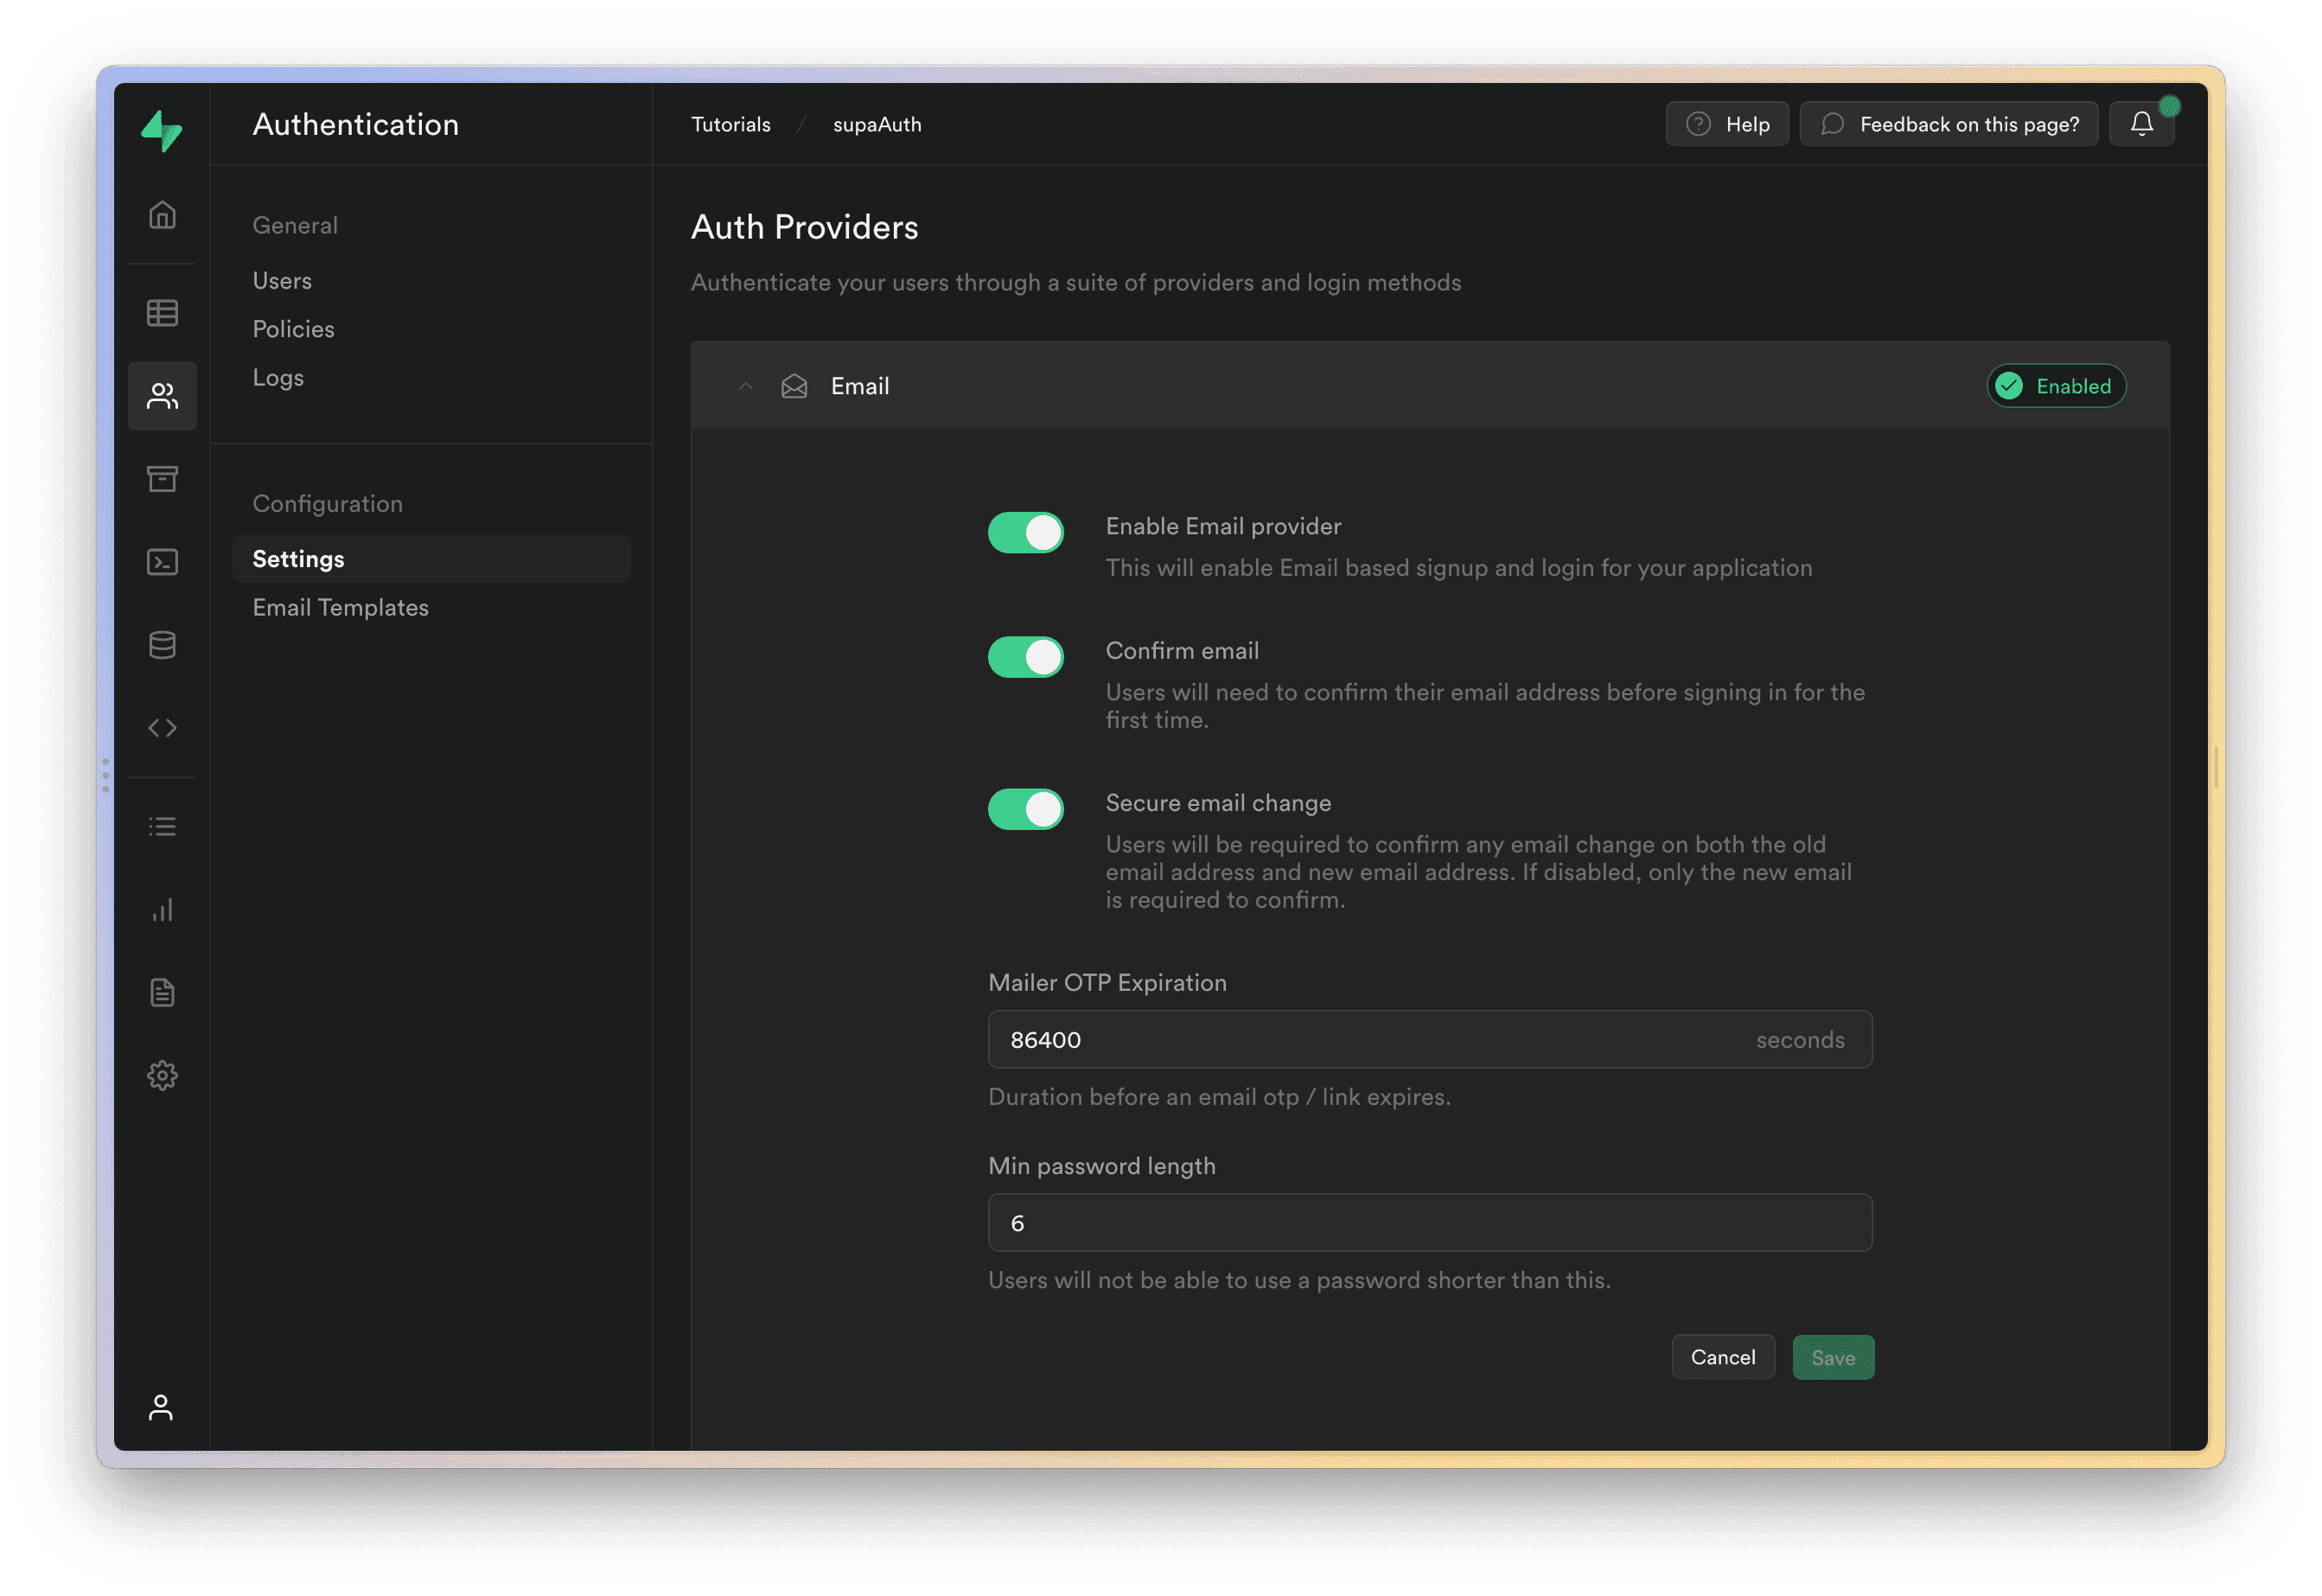Image resolution: width=2322 pixels, height=1596 pixels.
Task: Open the Storage icon in sidebar
Action: 162,478
